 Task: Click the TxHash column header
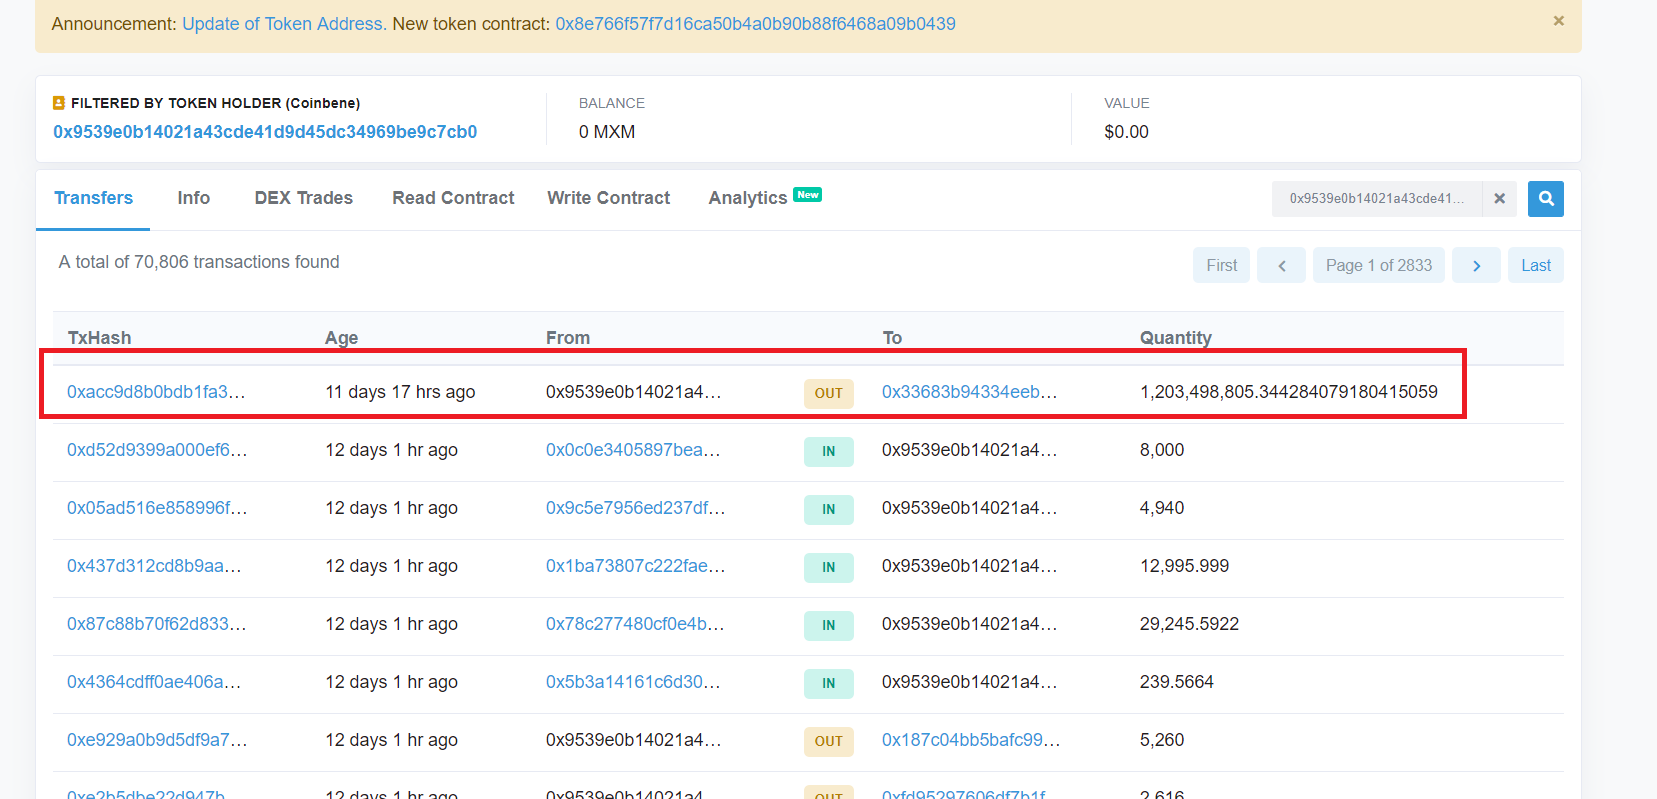[99, 338]
